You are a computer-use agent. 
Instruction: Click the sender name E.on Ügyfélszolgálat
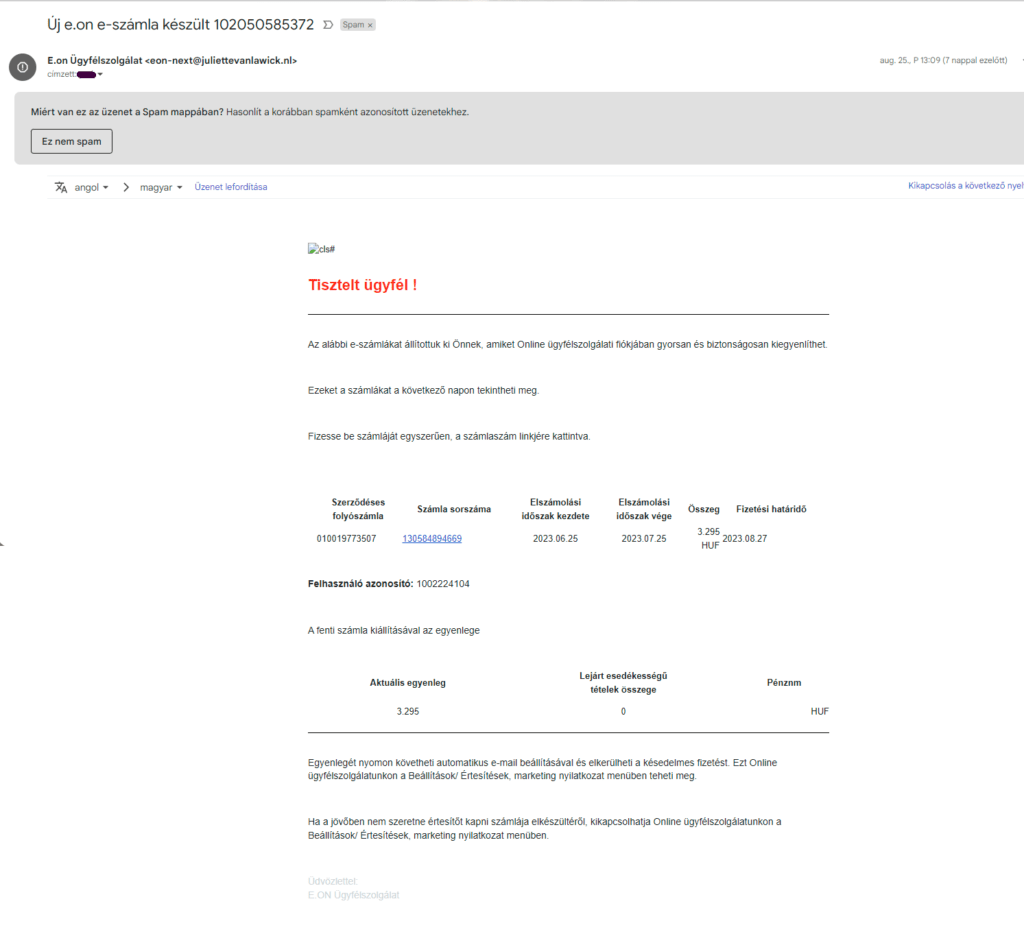[94, 60]
